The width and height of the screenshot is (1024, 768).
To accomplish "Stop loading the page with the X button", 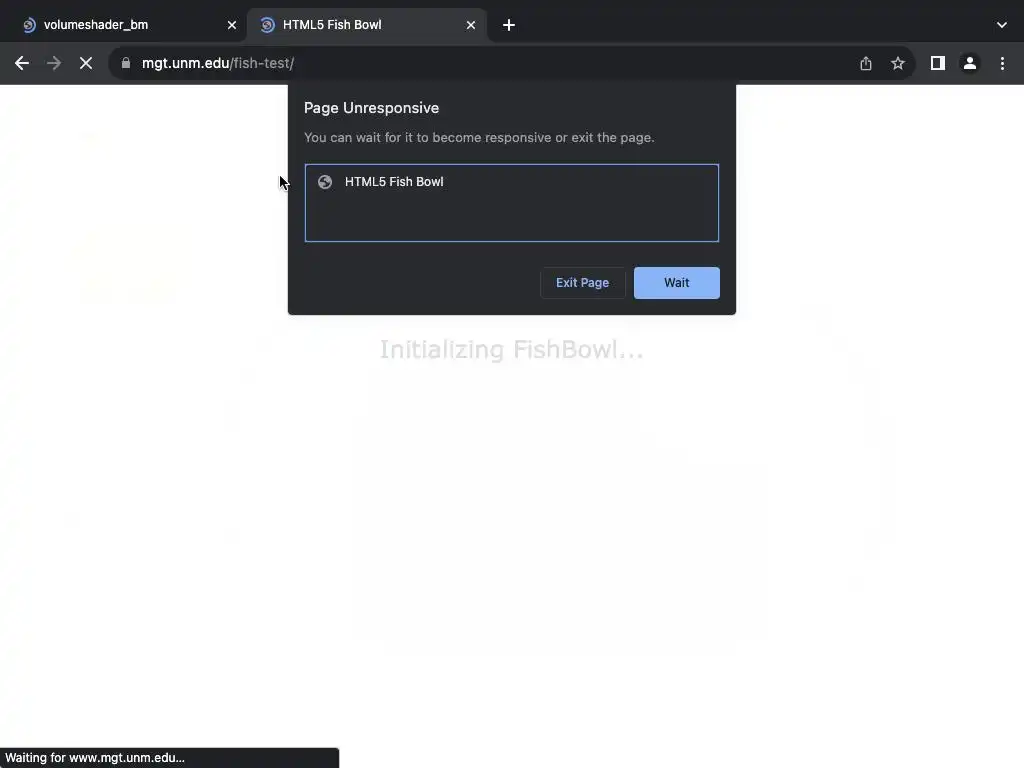I will coord(86,63).
